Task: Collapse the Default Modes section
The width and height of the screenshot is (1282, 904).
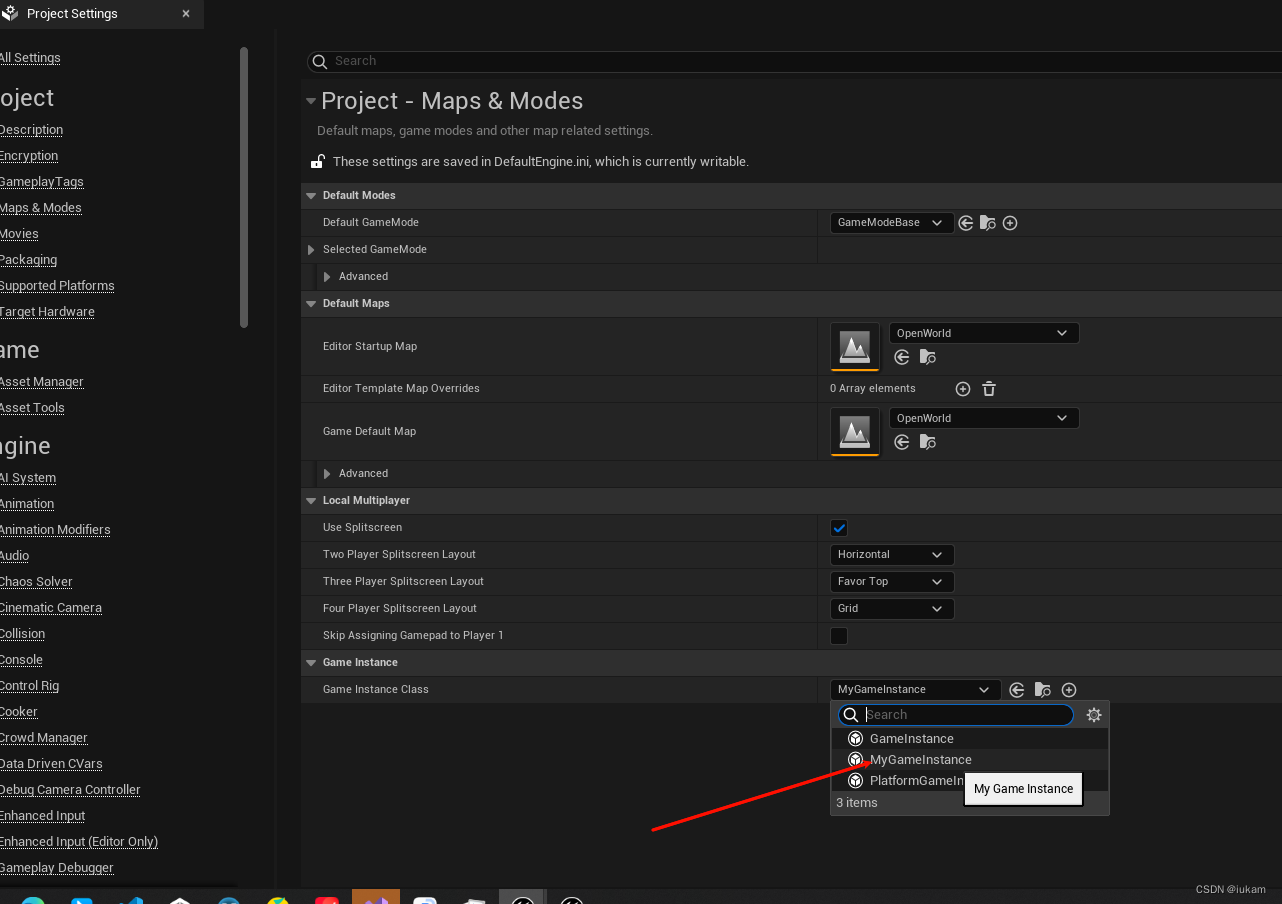Action: [311, 196]
